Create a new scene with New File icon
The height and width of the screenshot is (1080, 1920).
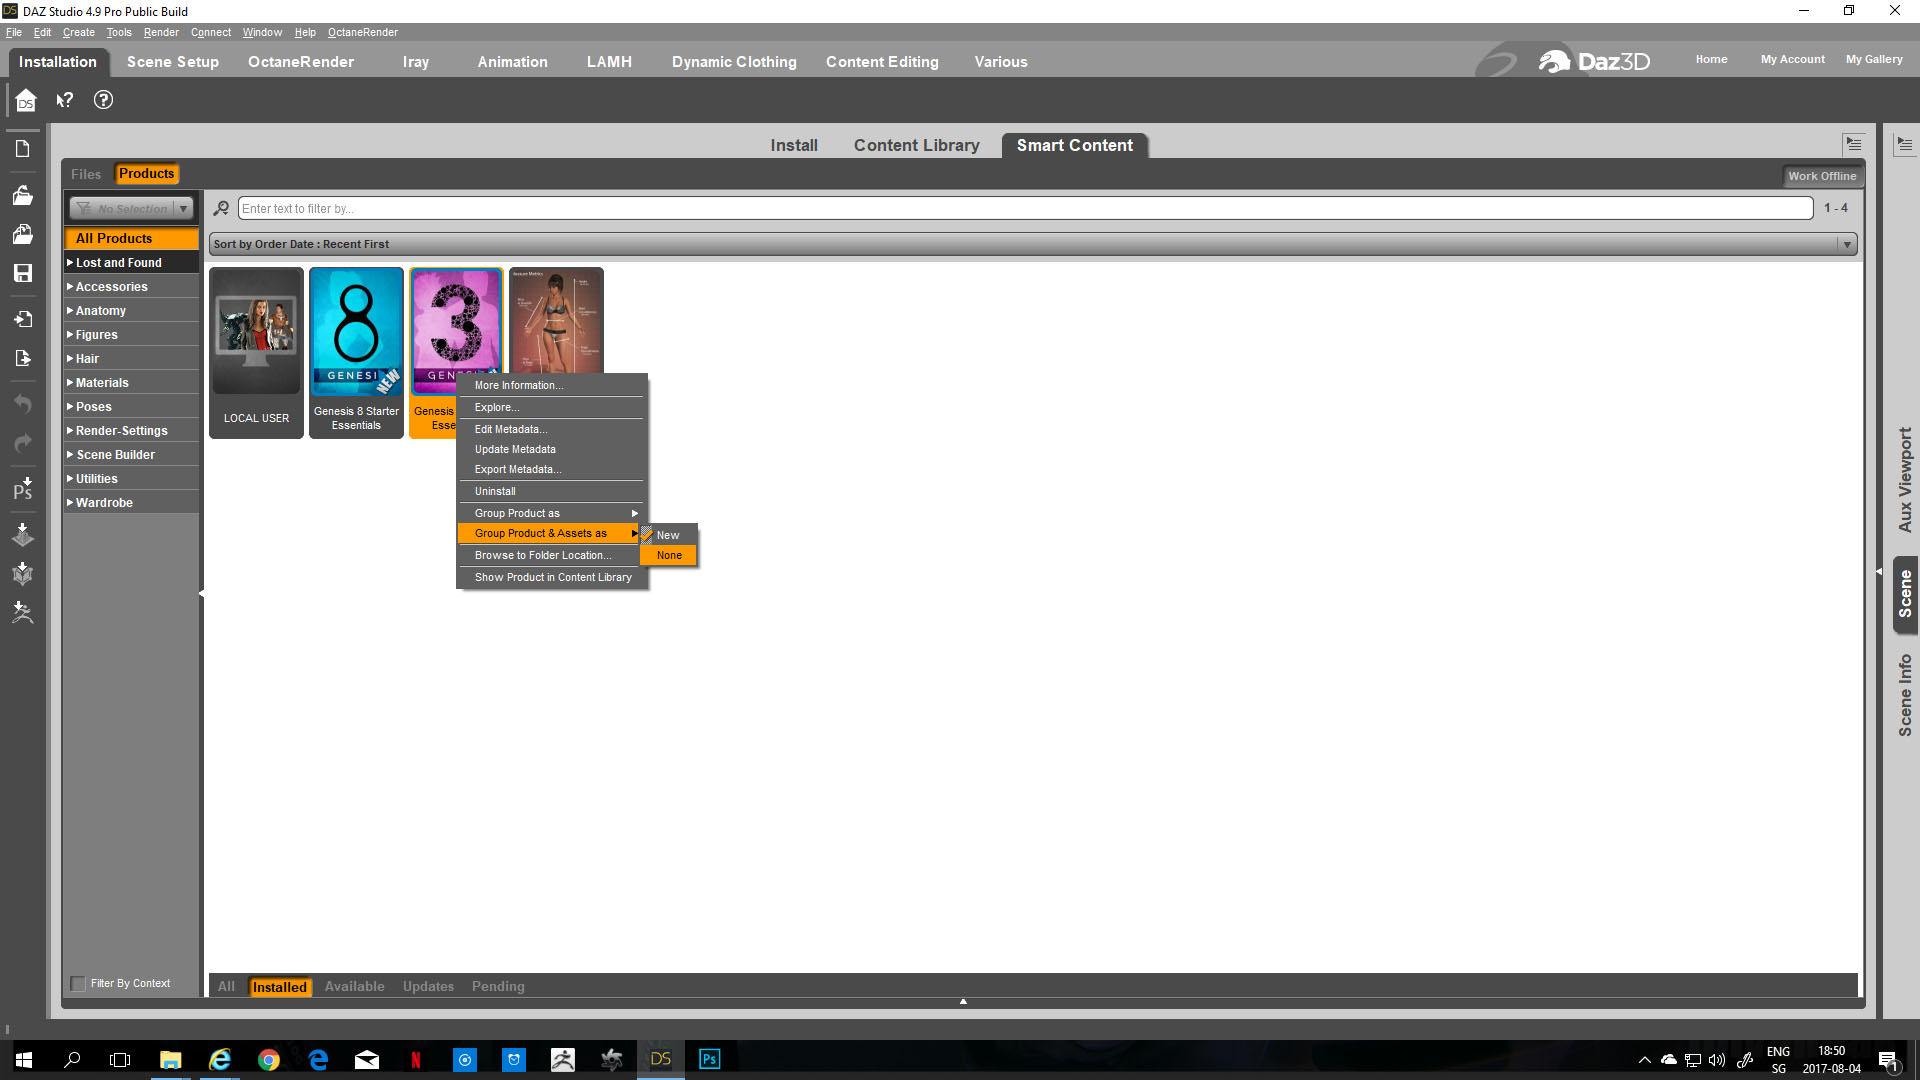point(22,149)
